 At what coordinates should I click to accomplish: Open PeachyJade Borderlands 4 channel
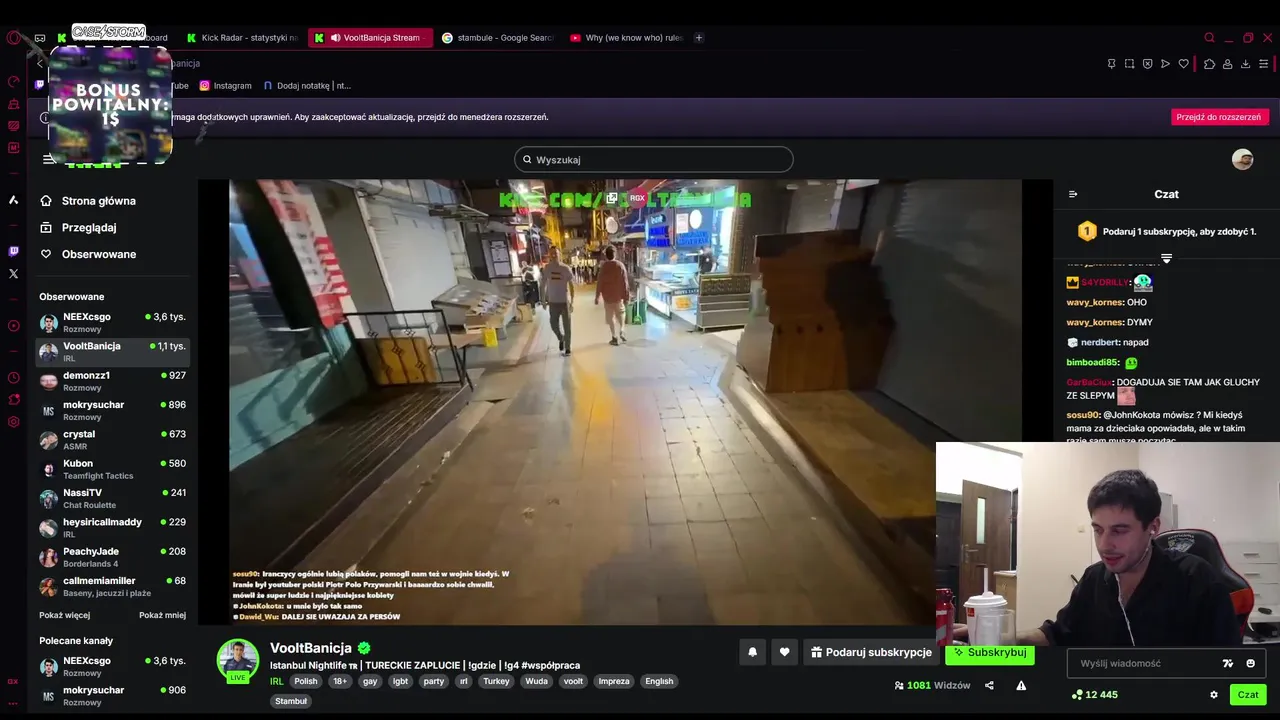[x=112, y=557]
